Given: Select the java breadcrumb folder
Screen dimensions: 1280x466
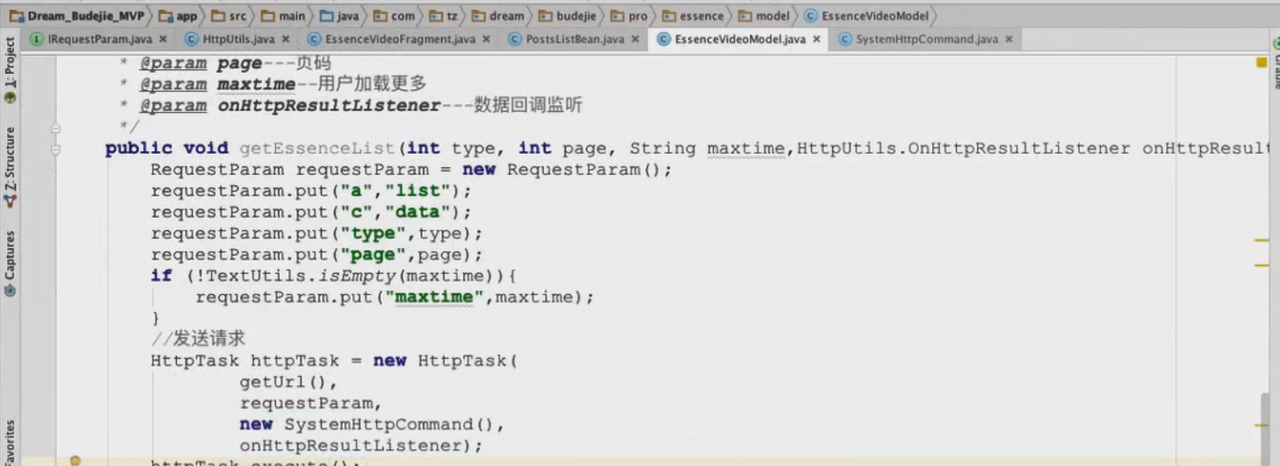Looking at the screenshot, I should tap(340, 16).
